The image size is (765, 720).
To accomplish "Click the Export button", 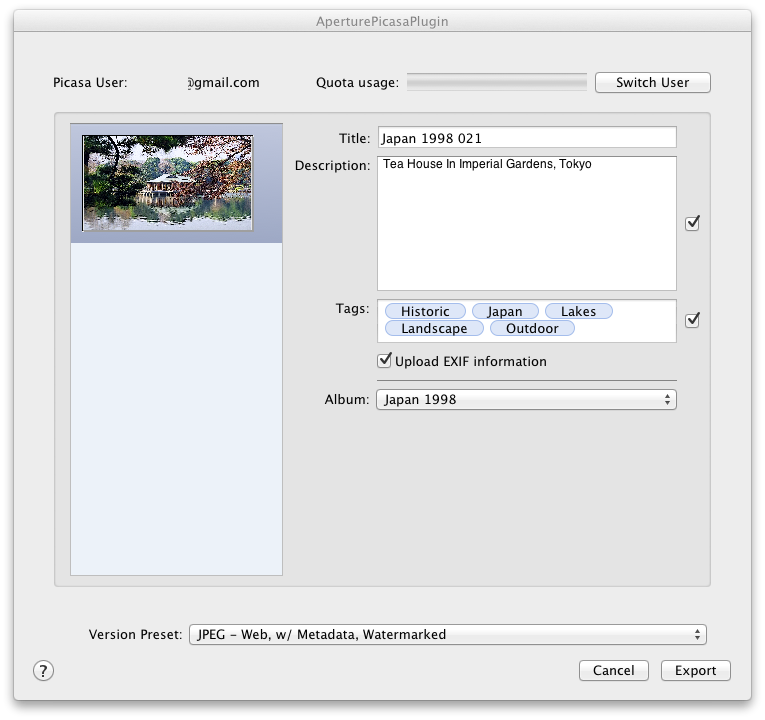I will coord(695,670).
